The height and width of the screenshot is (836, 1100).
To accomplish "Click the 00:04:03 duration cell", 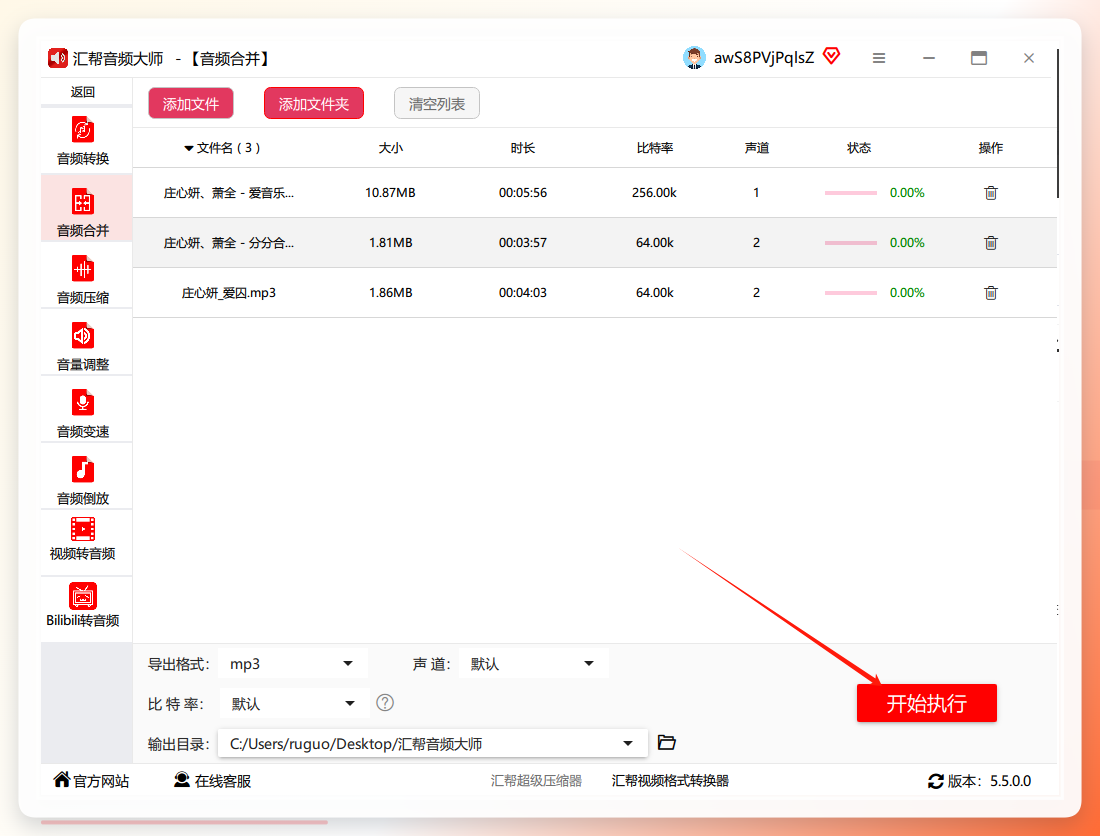I will pos(523,292).
